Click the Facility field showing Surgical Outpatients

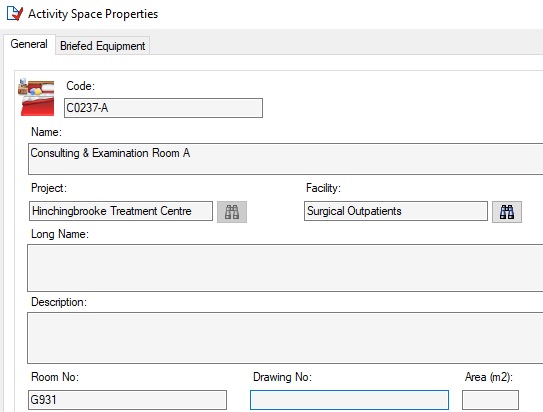pos(396,211)
